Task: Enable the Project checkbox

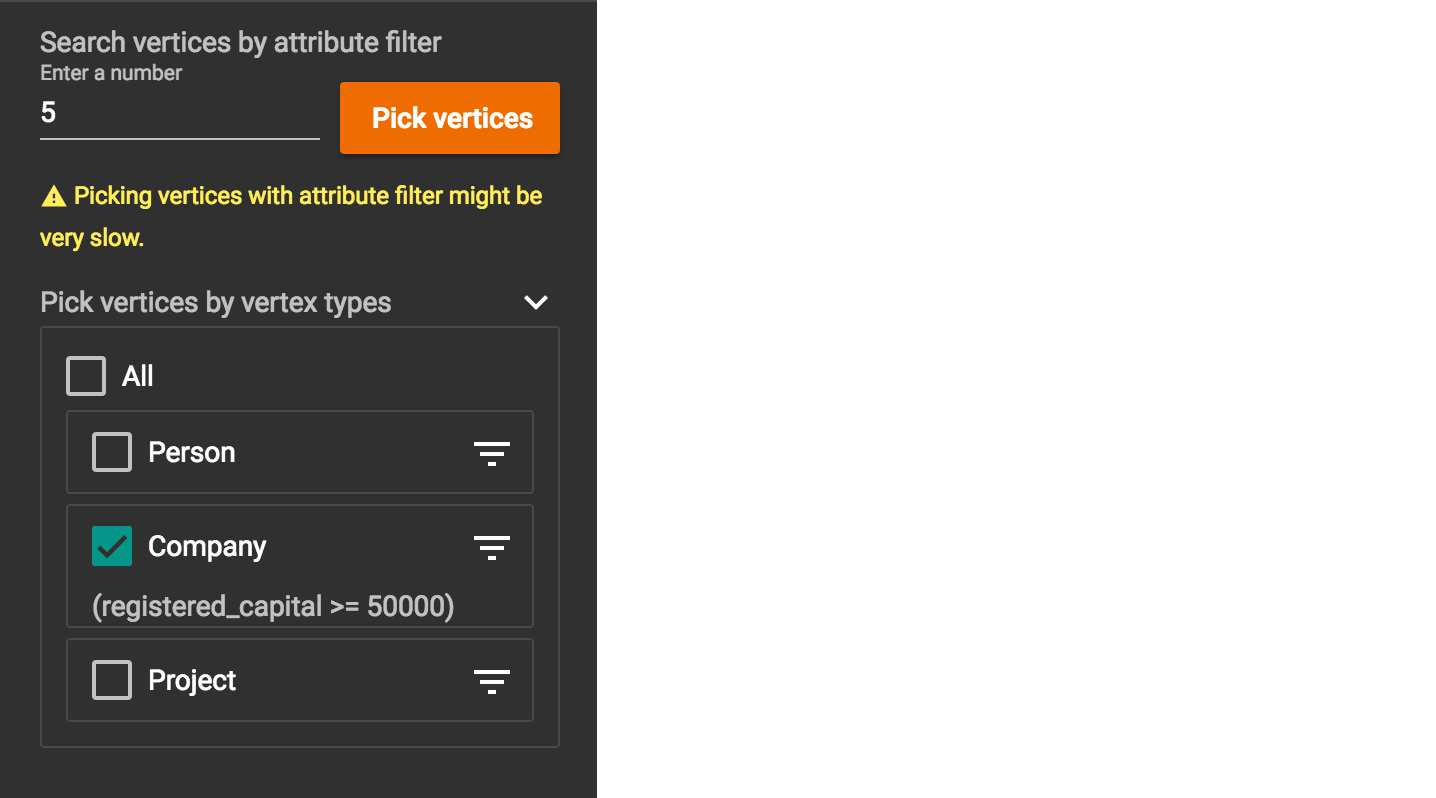Action: tap(112, 680)
